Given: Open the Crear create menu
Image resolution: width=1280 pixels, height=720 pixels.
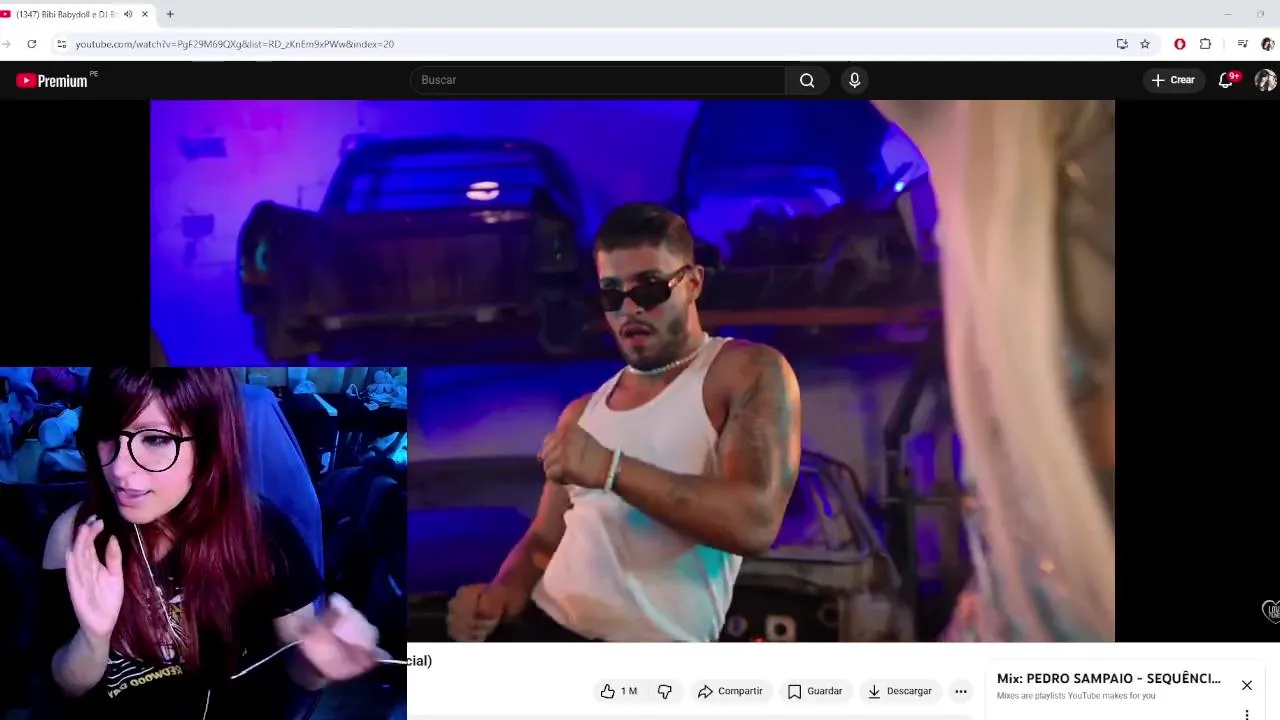Looking at the screenshot, I should pos(1174,80).
